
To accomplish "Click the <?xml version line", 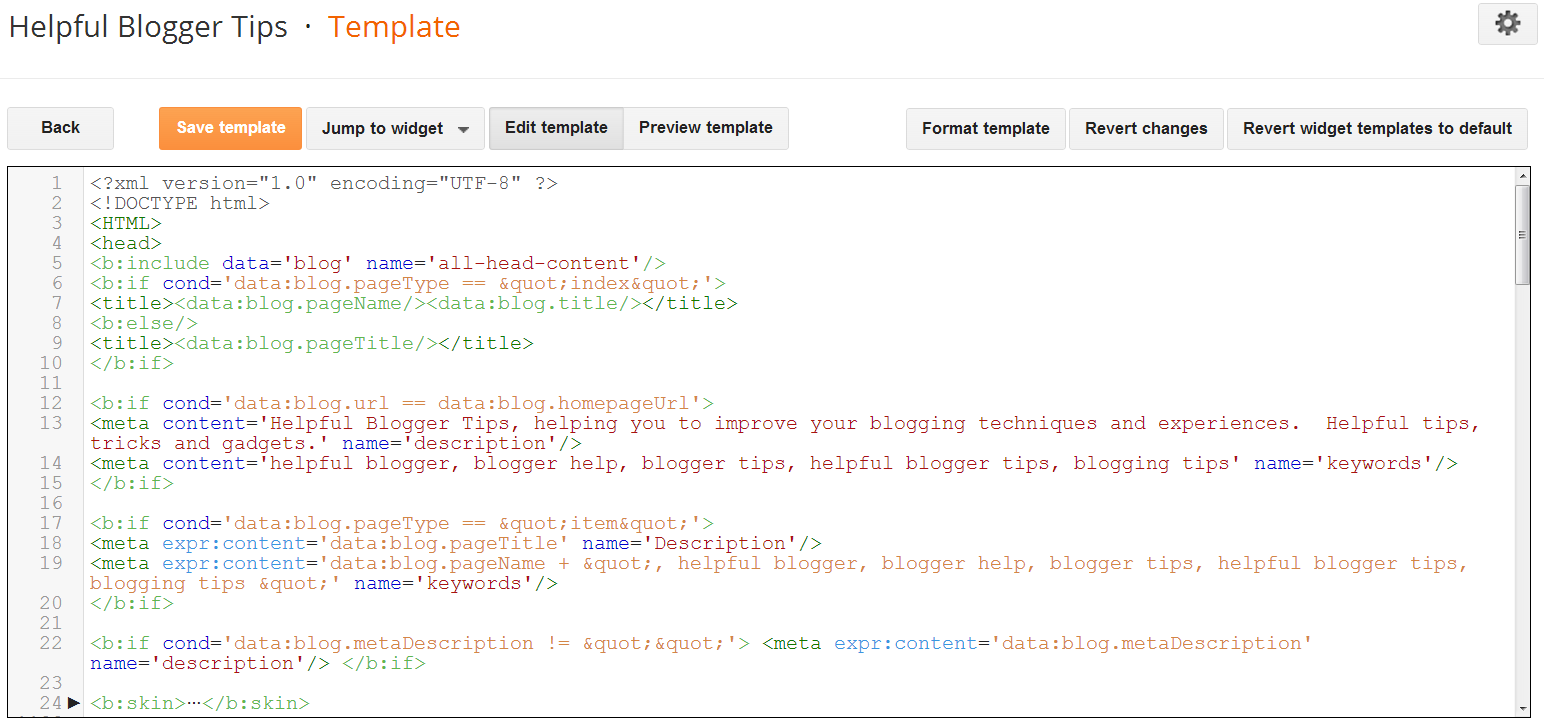I will pos(324,183).
